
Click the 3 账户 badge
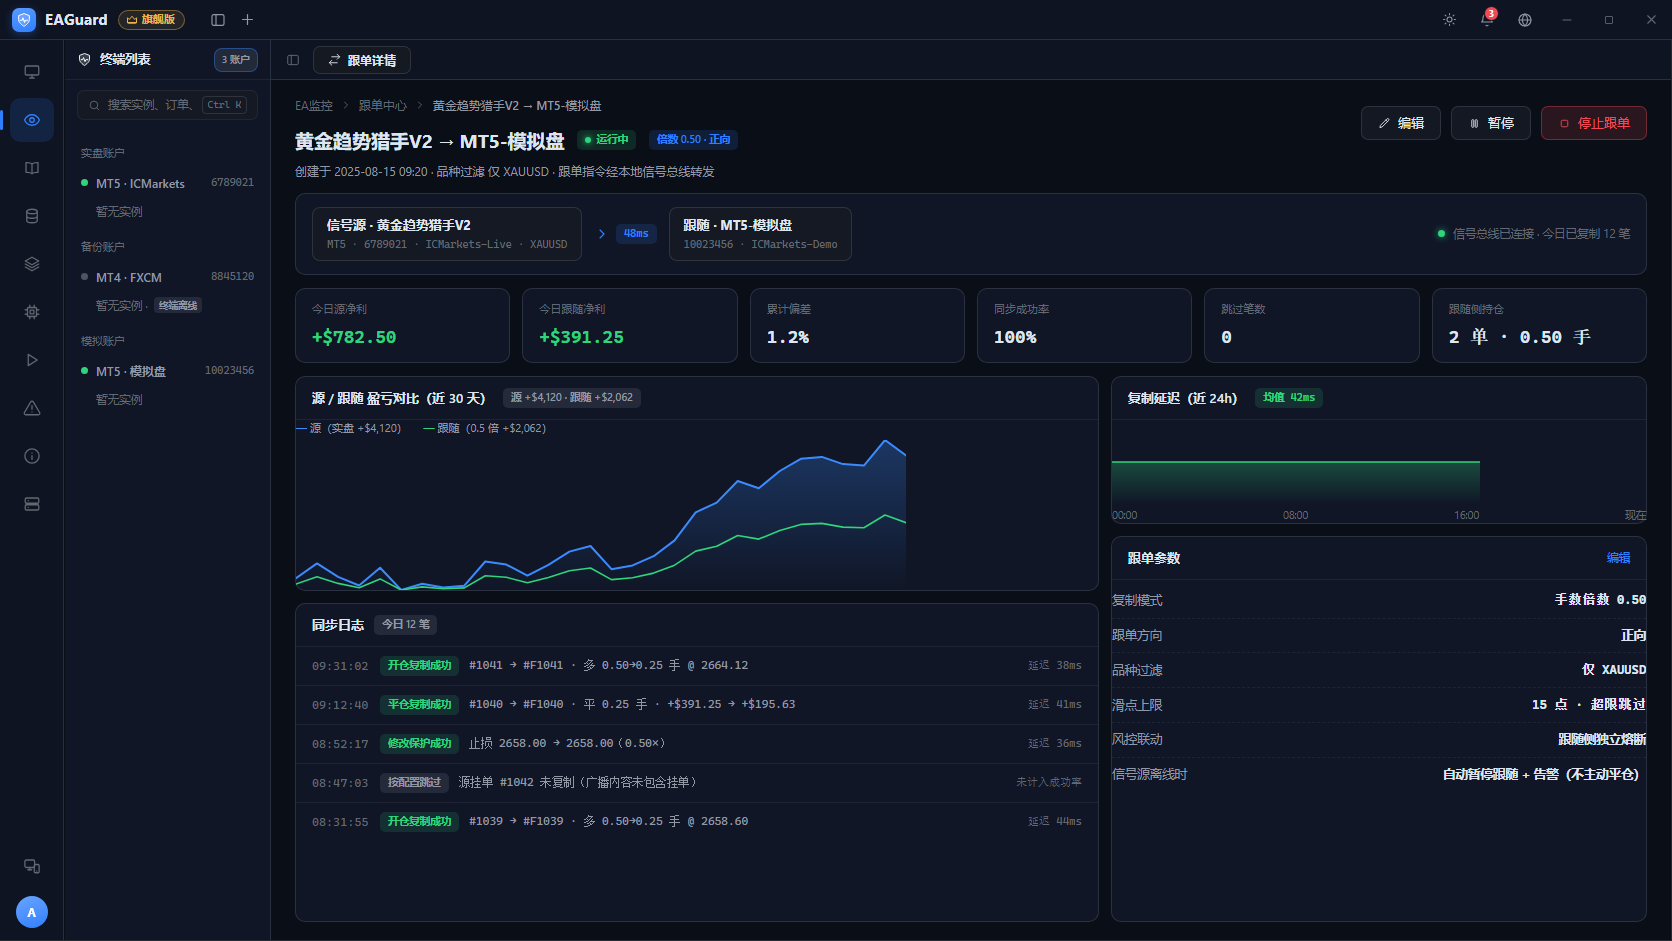(x=236, y=60)
